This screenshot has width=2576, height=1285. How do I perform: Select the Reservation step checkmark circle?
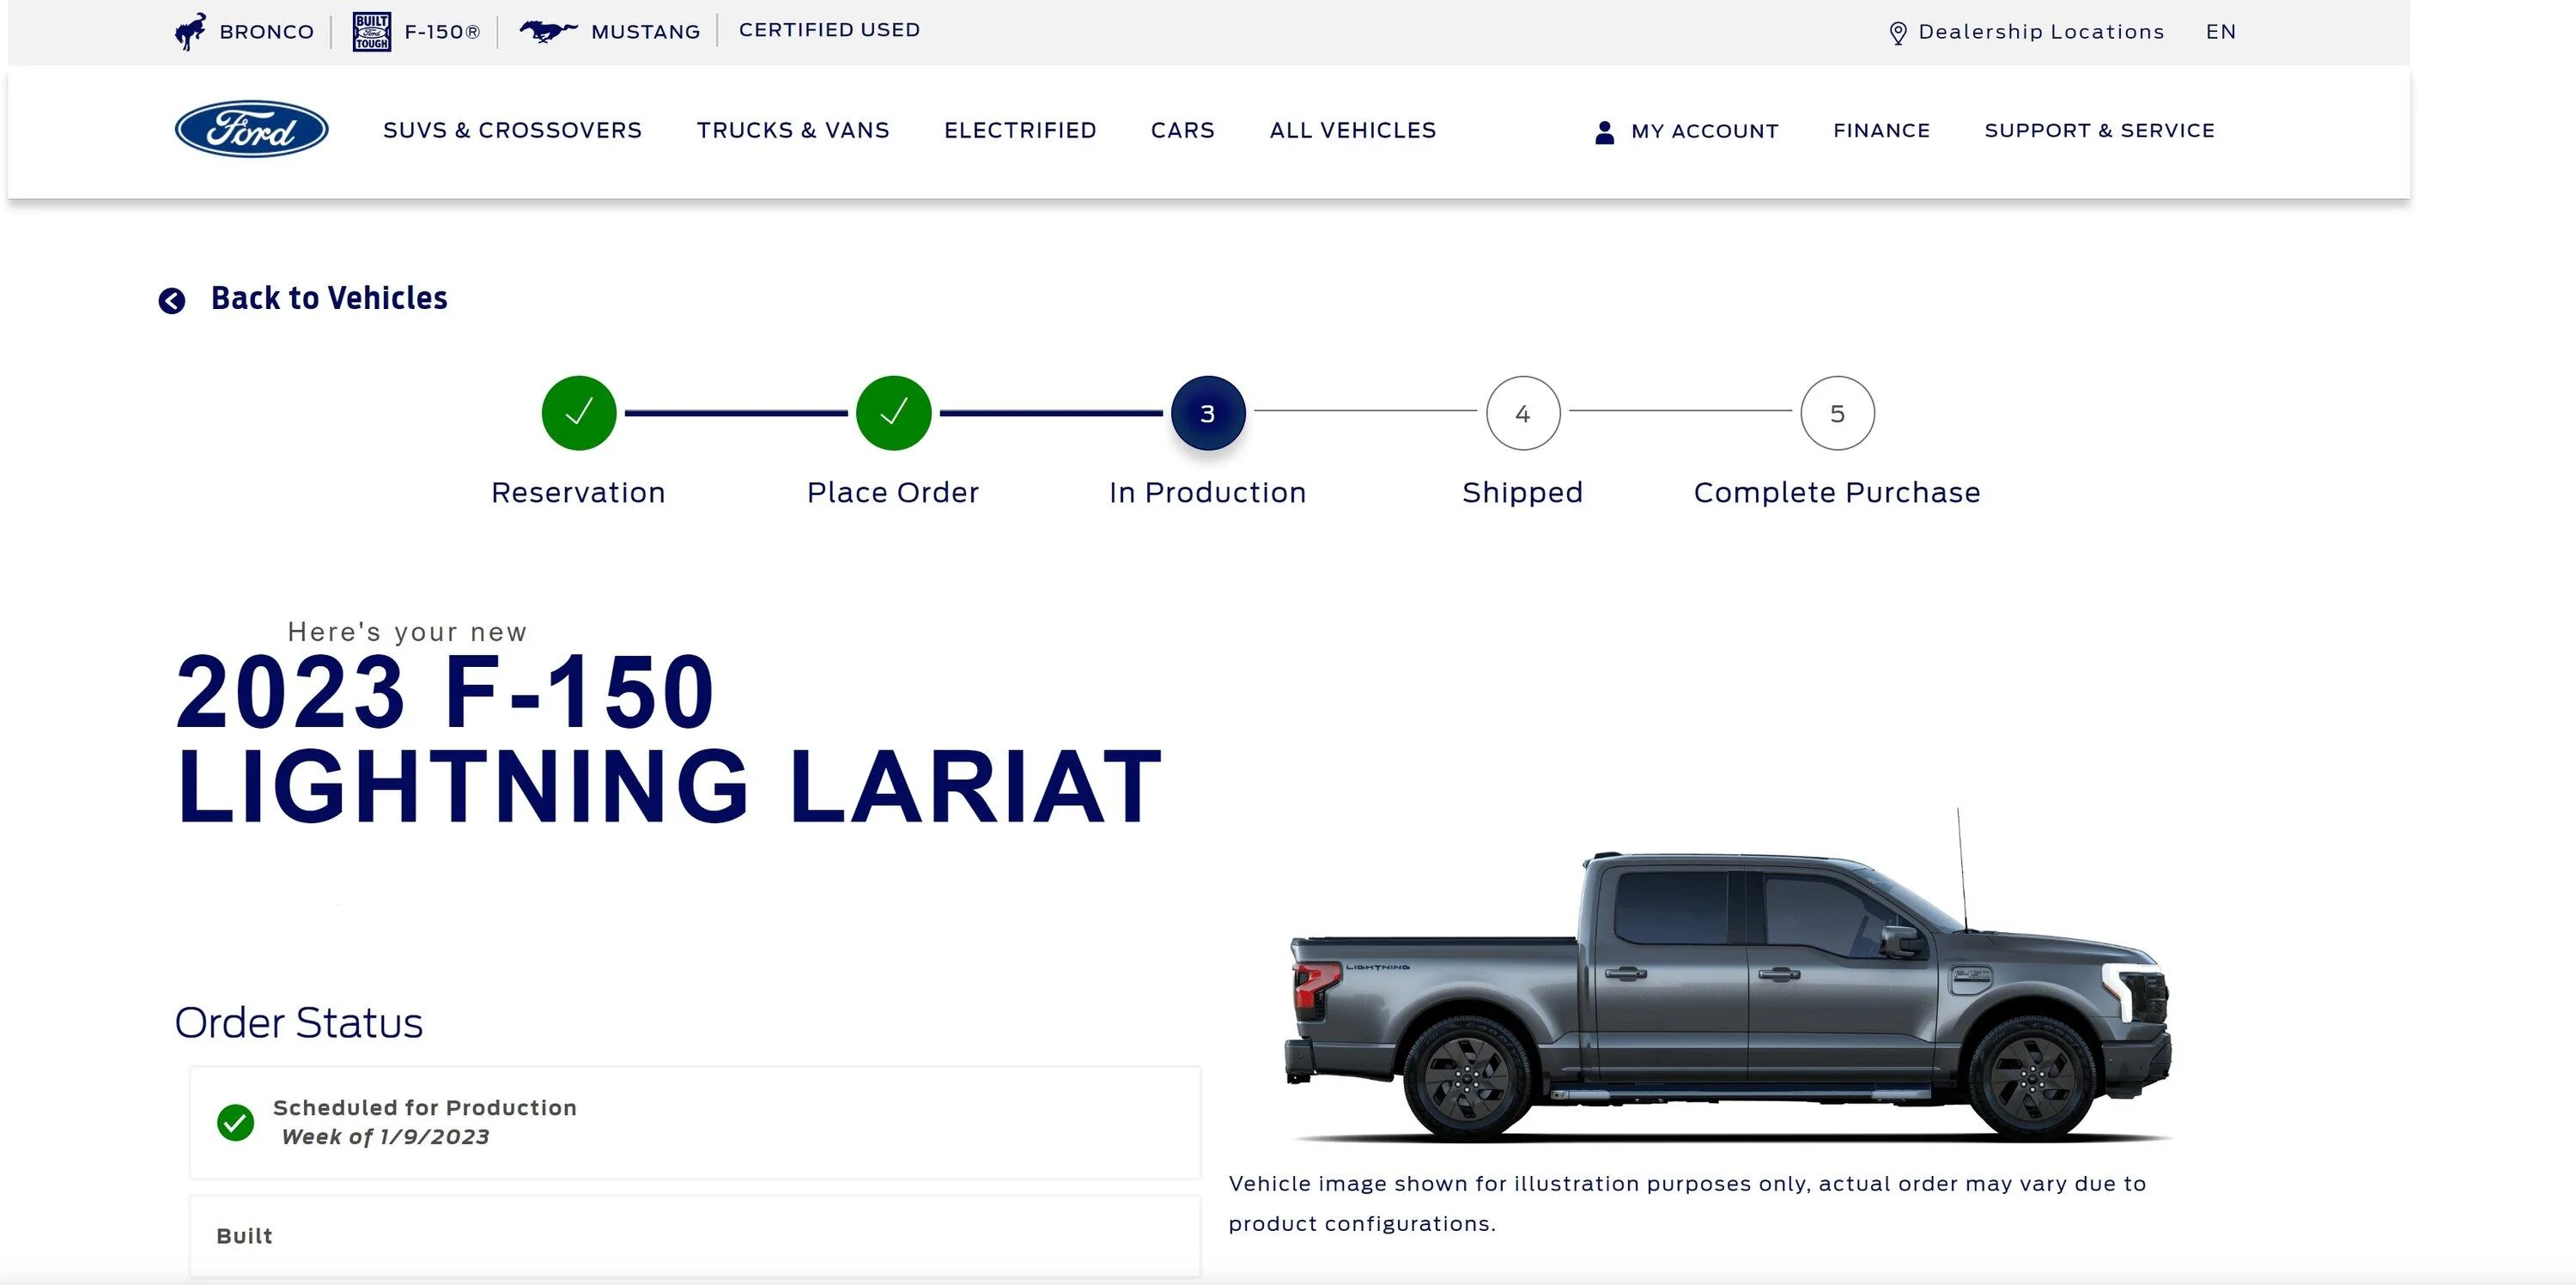point(579,413)
